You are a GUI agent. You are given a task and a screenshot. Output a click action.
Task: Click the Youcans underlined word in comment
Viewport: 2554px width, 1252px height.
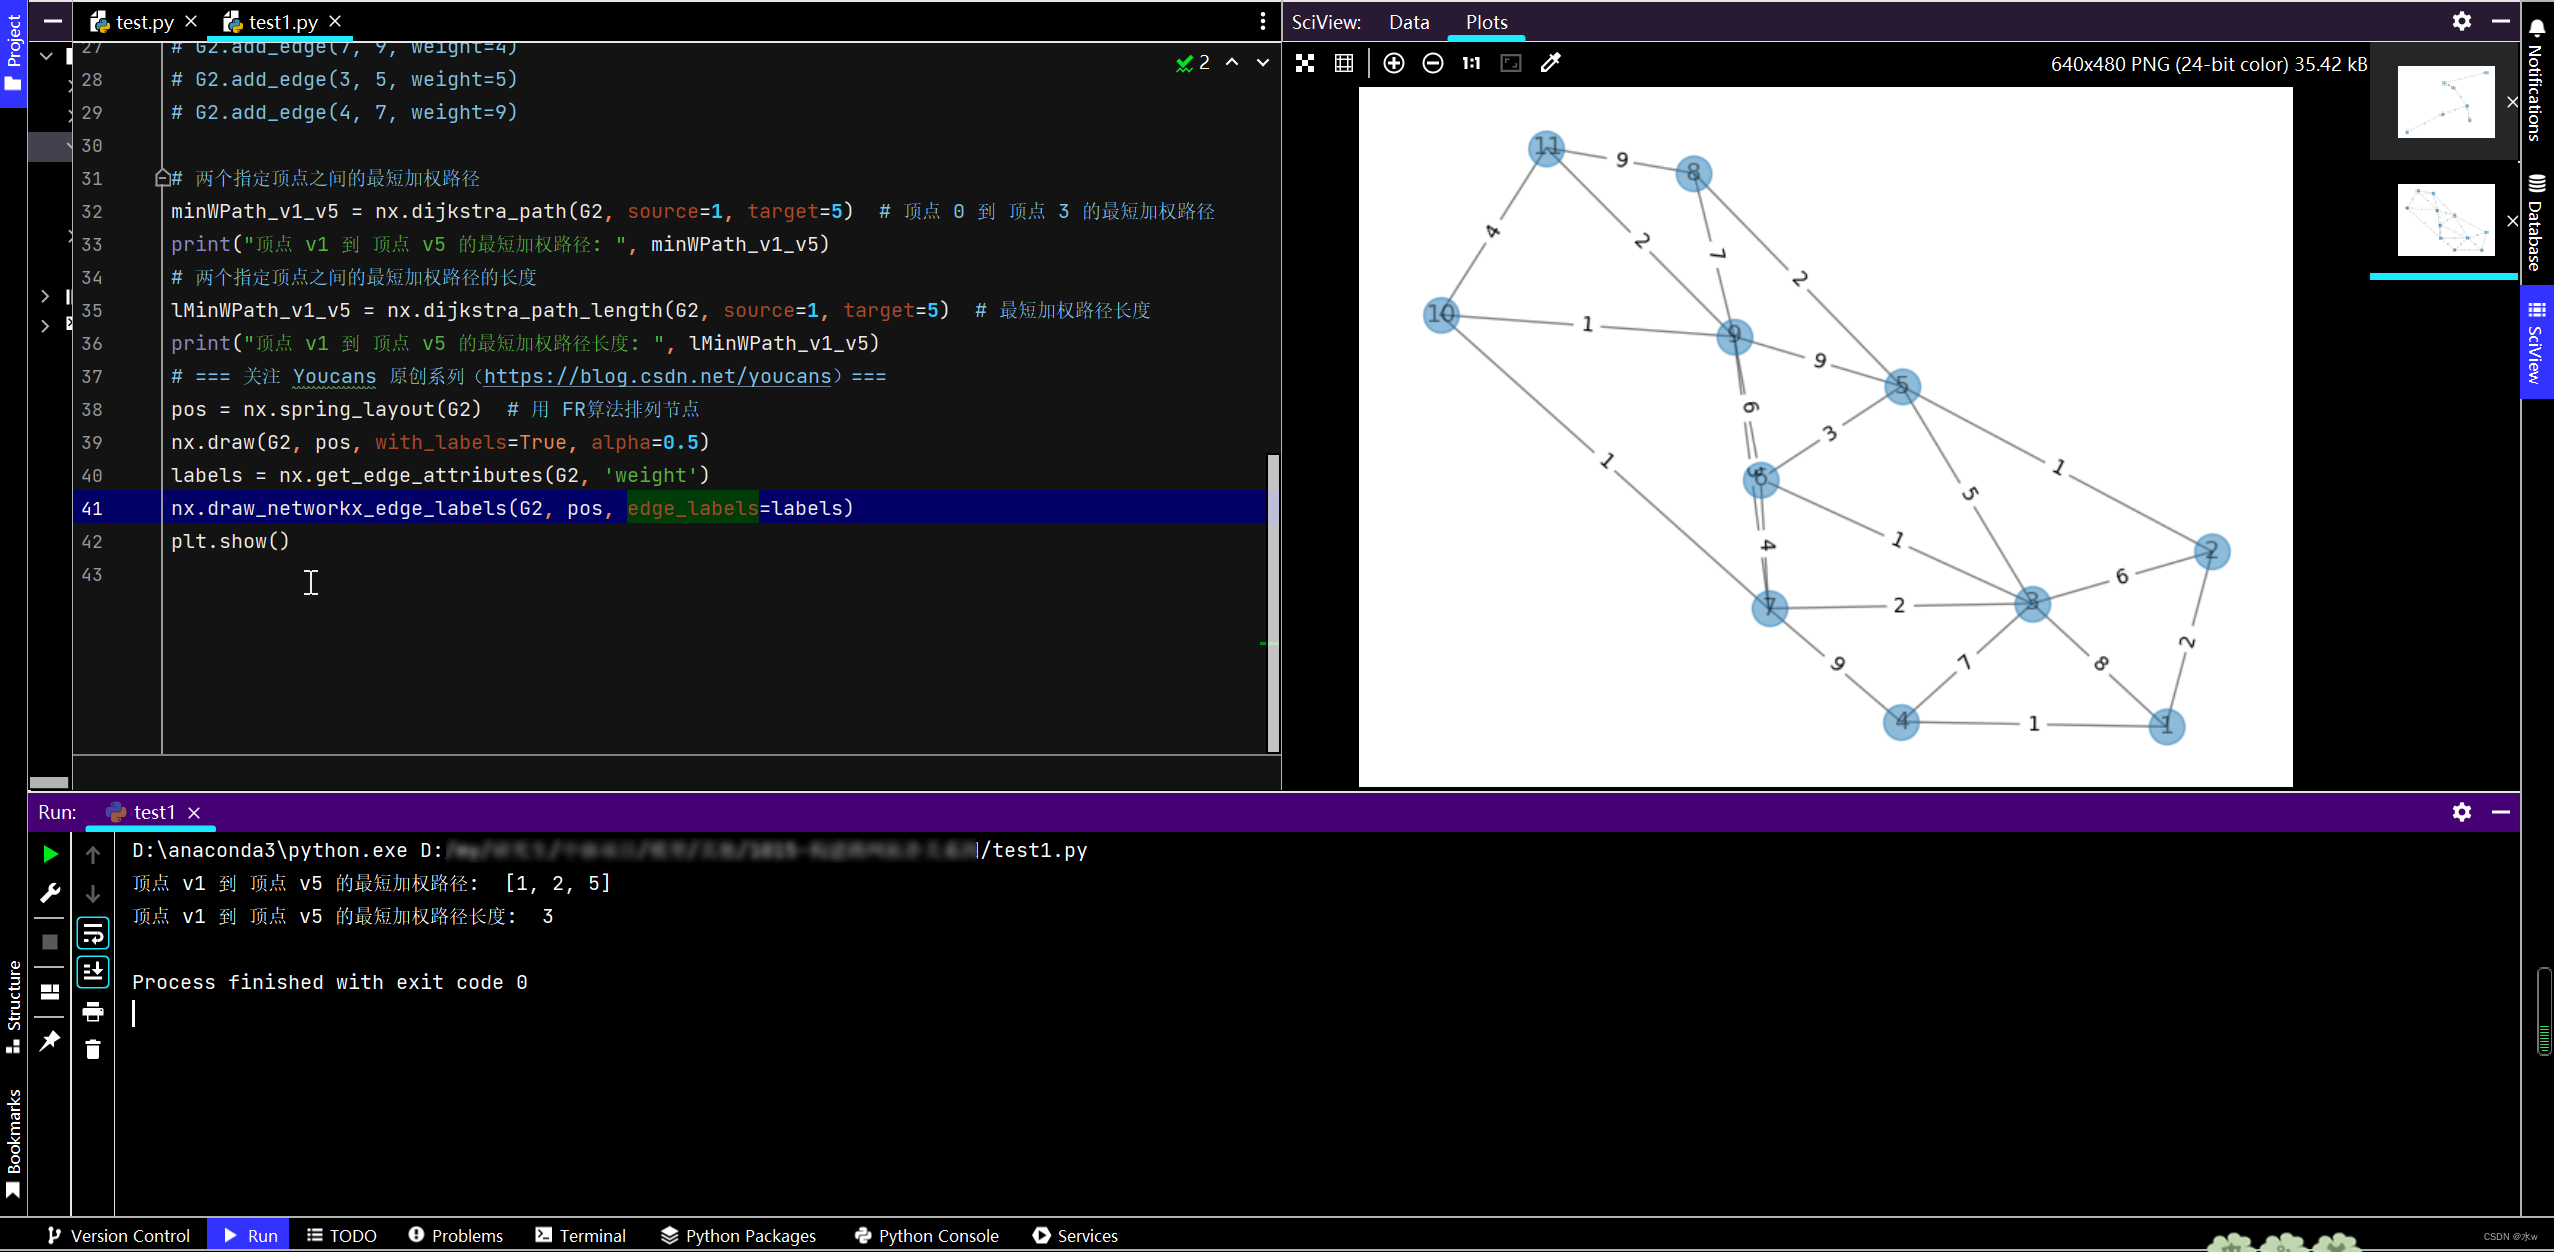pos(334,377)
